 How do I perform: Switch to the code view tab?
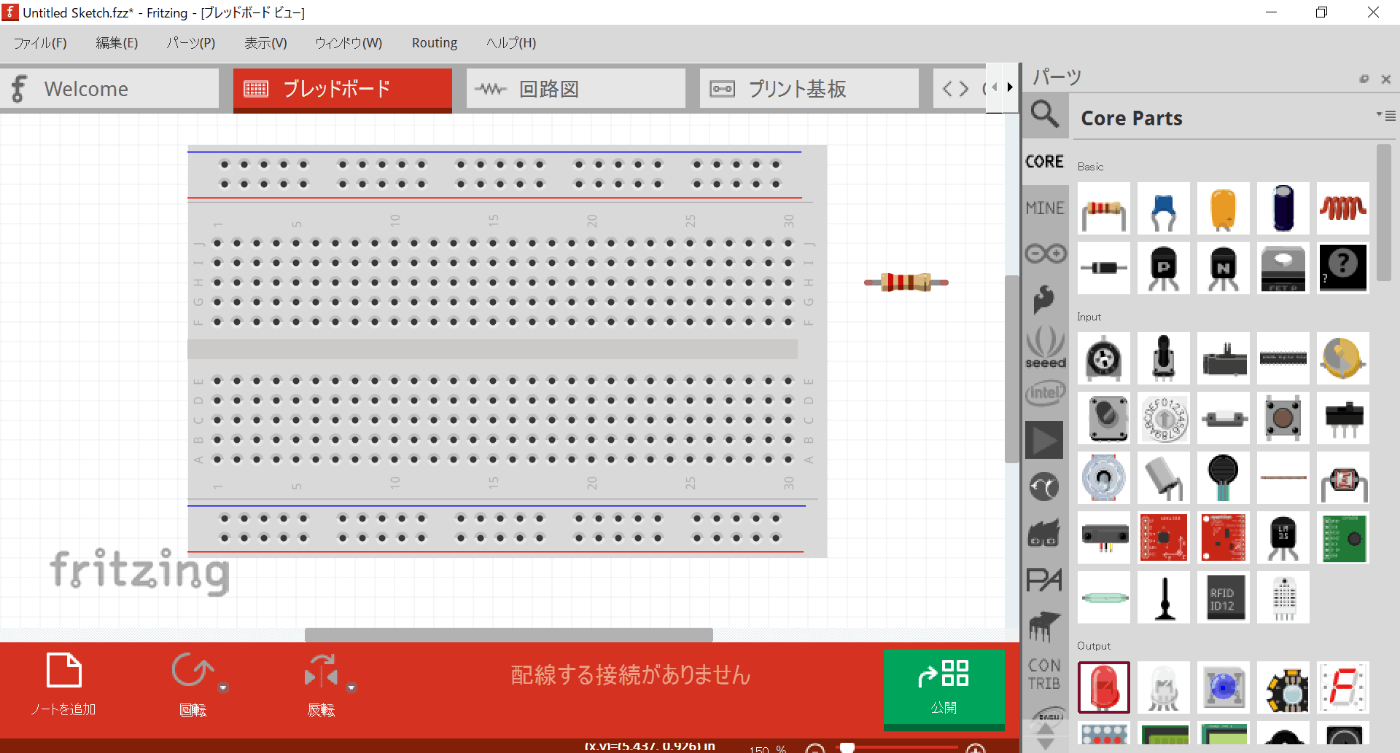(x=960, y=89)
